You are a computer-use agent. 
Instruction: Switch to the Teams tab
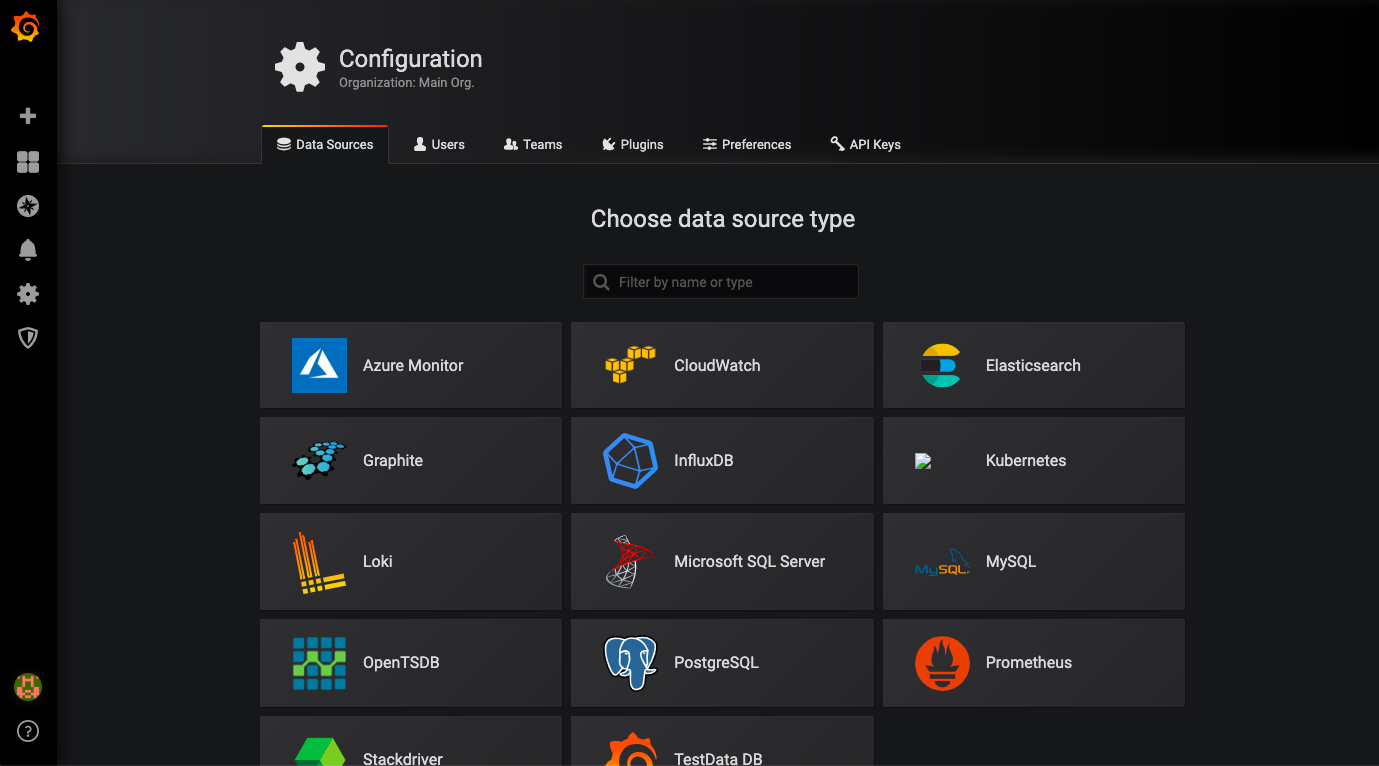click(533, 144)
